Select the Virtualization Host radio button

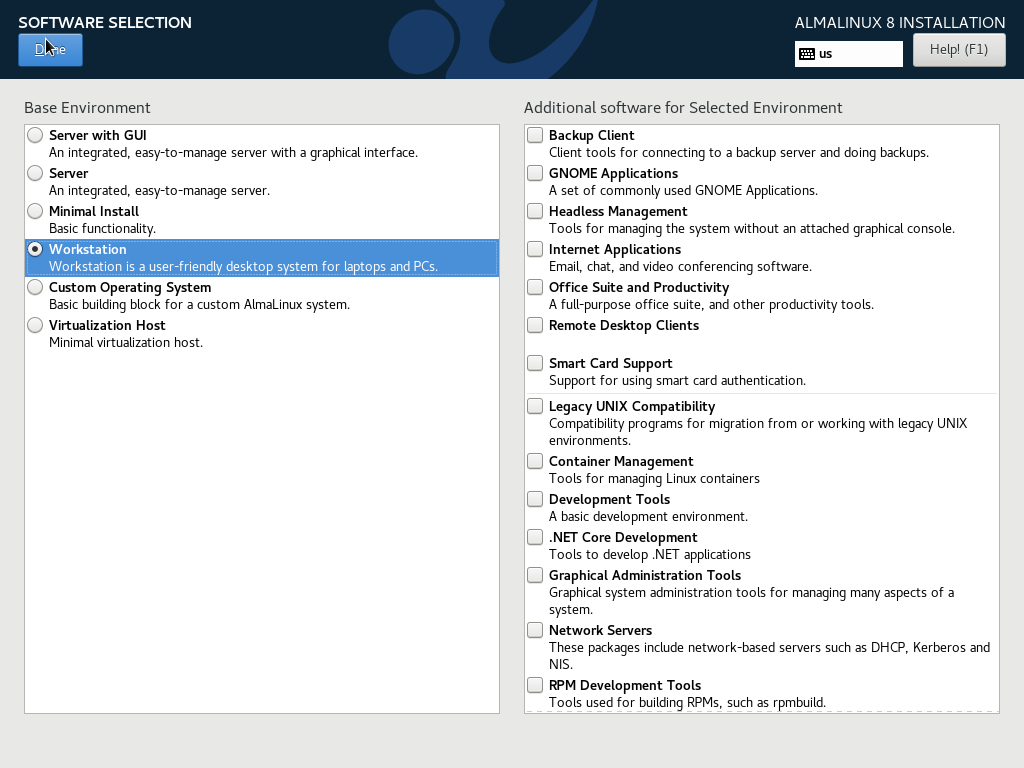[35, 325]
